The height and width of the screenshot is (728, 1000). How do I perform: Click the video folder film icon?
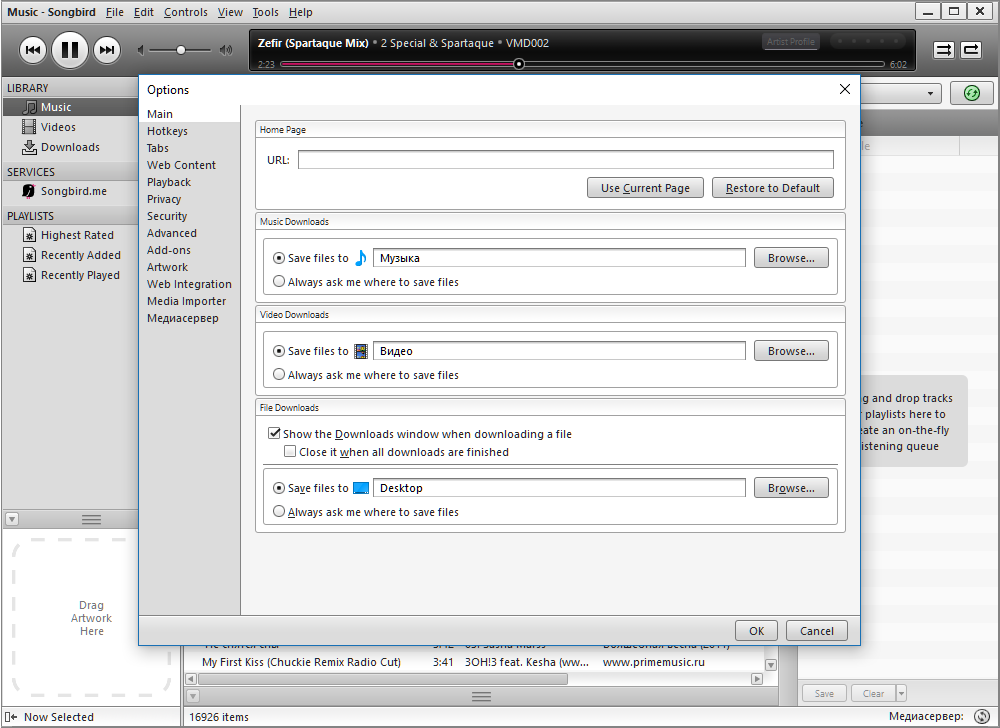[x=361, y=351]
